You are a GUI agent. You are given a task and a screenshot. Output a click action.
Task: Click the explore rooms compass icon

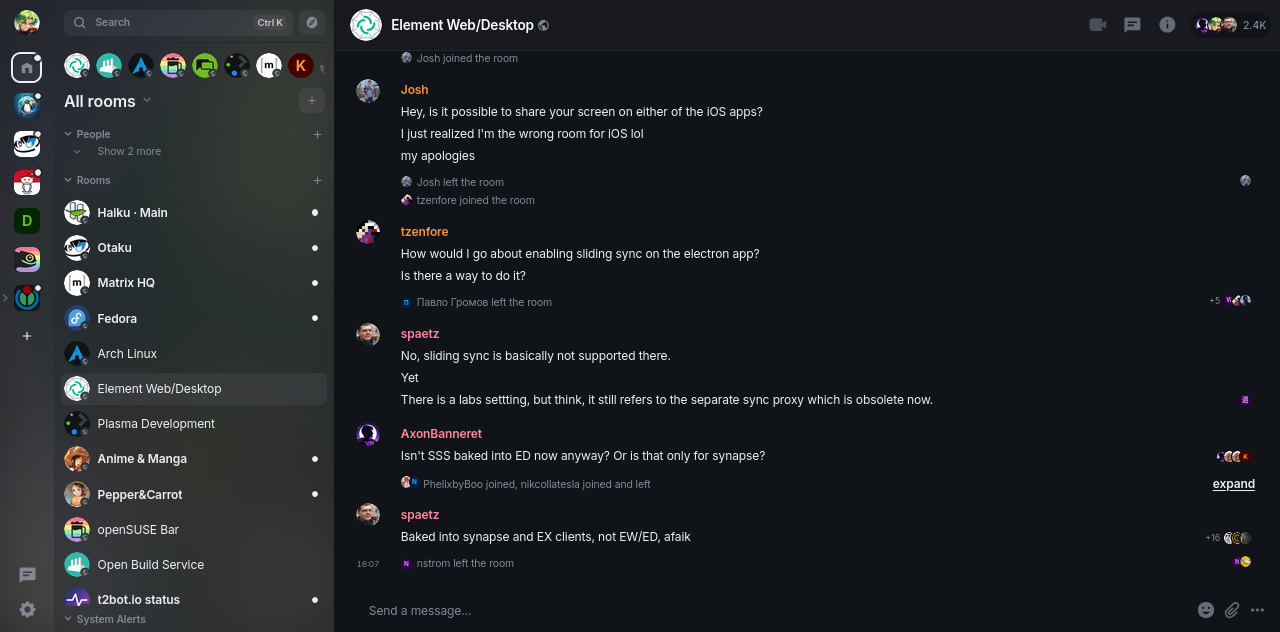click(x=312, y=22)
